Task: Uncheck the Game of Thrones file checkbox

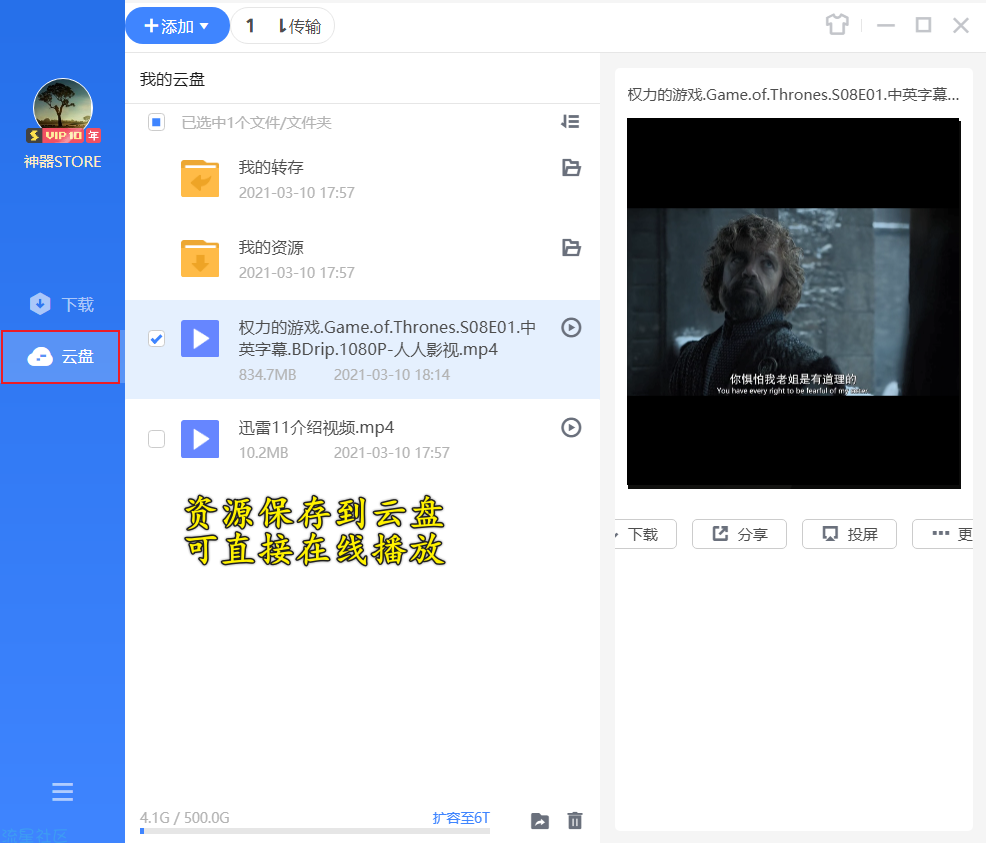Action: 157,339
